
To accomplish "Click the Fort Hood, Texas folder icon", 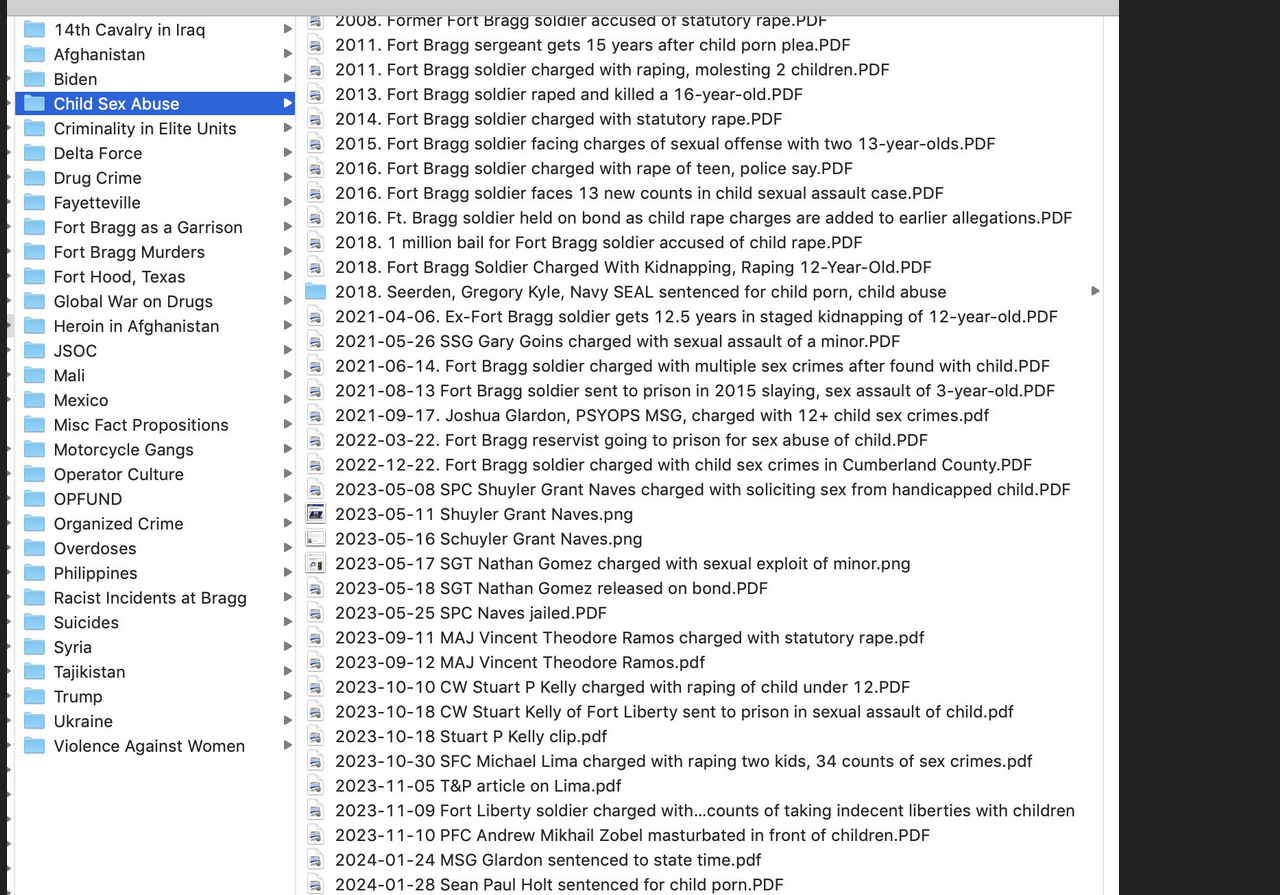I will click(x=35, y=277).
